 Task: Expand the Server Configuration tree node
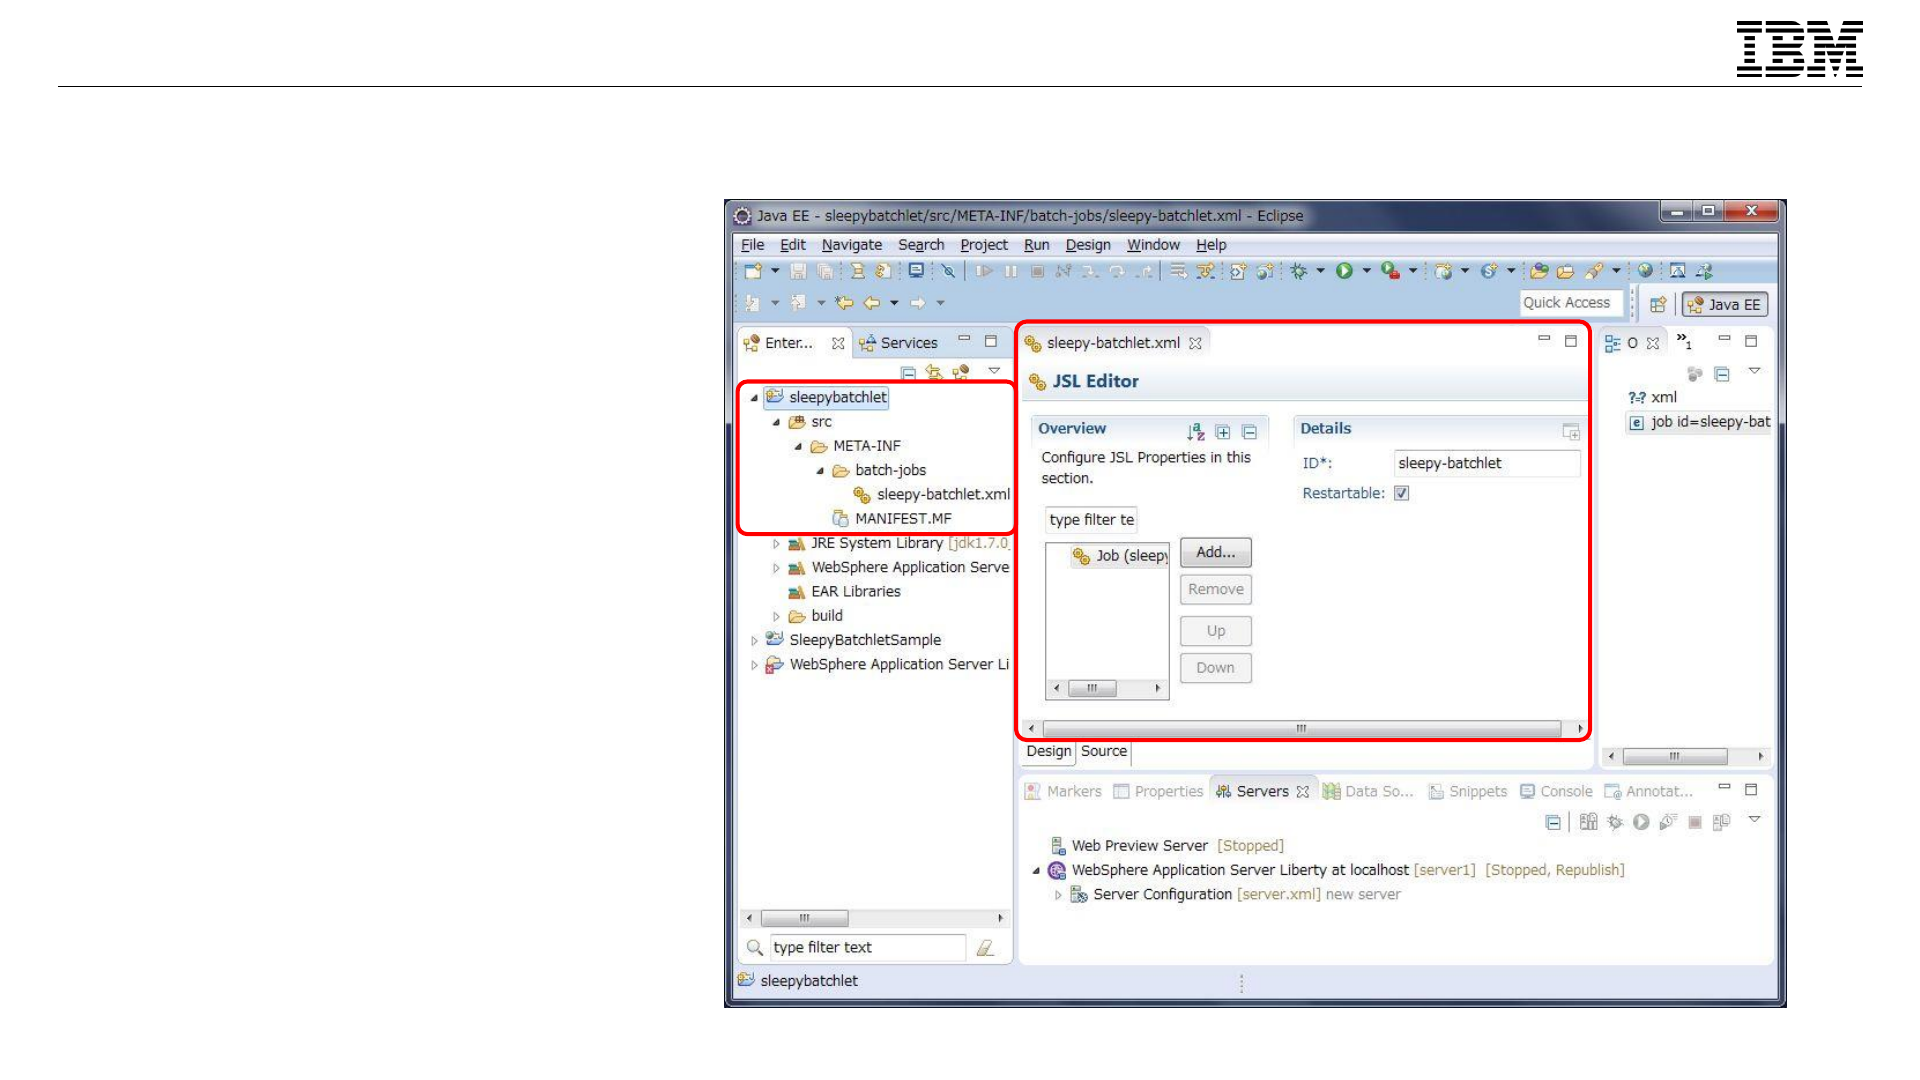(1058, 895)
